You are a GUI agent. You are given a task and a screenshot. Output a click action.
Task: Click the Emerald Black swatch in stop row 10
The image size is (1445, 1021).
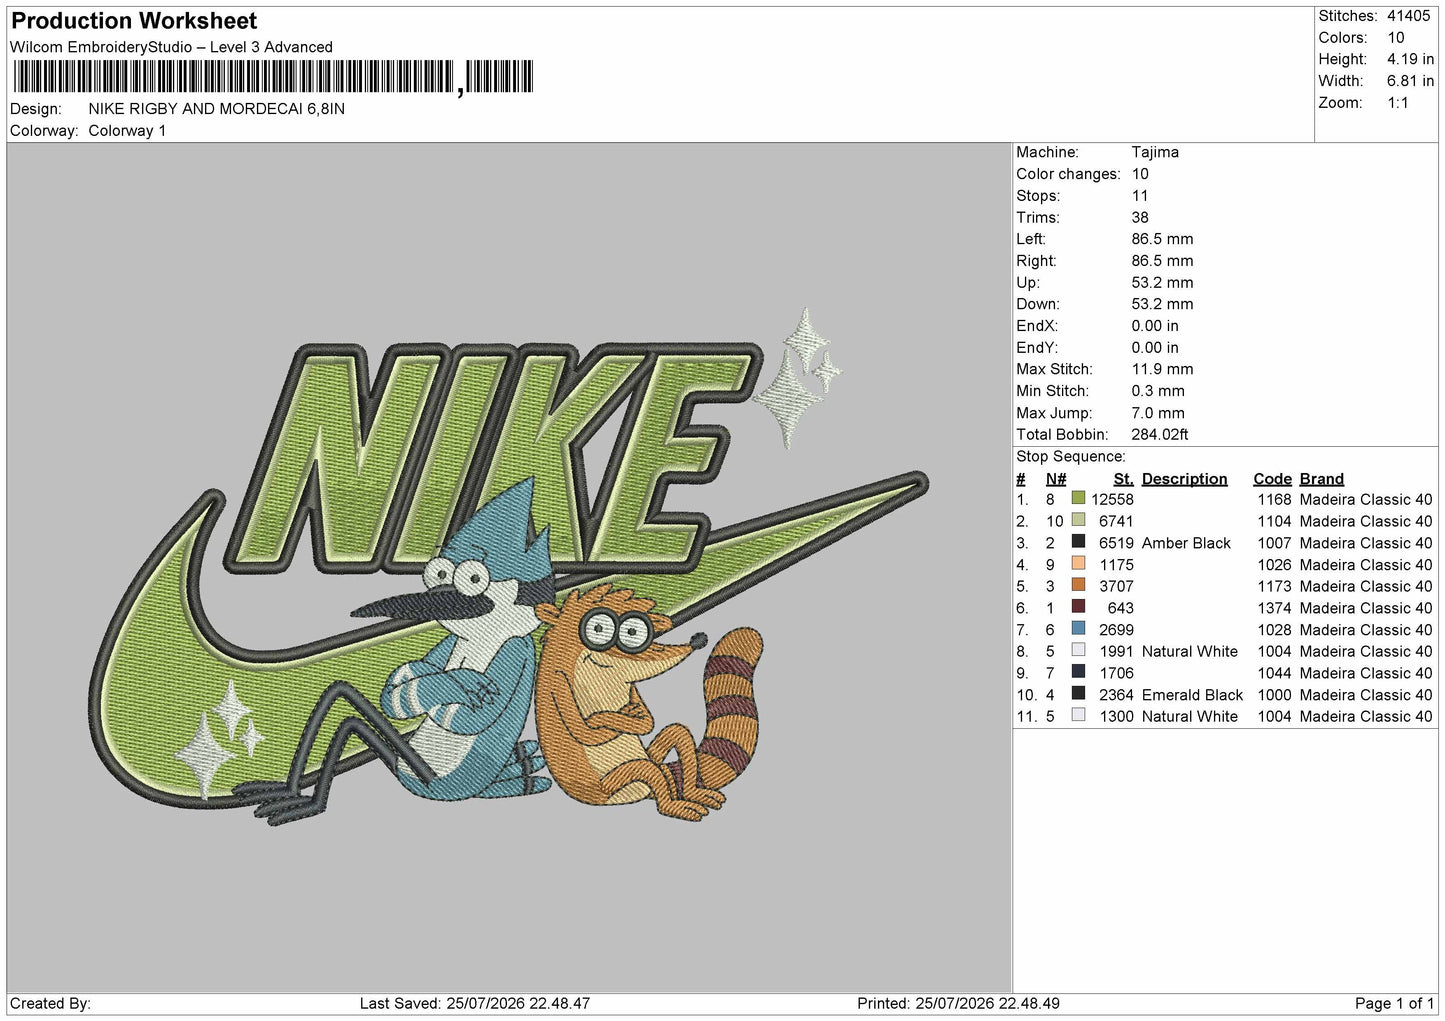click(x=1078, y=694)
